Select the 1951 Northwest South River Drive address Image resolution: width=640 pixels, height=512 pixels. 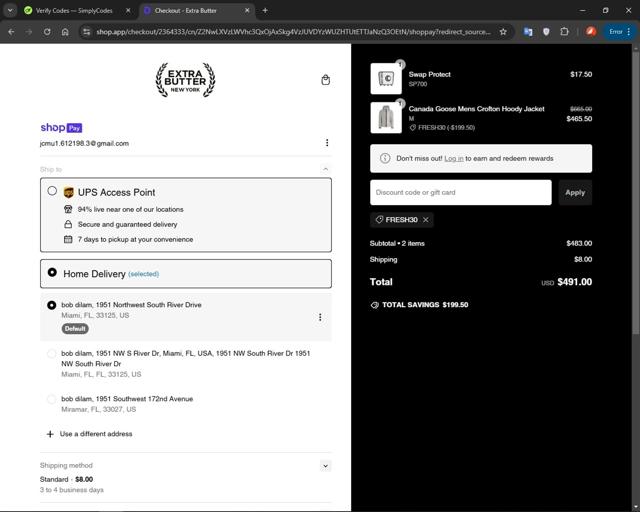coord(51,305)
